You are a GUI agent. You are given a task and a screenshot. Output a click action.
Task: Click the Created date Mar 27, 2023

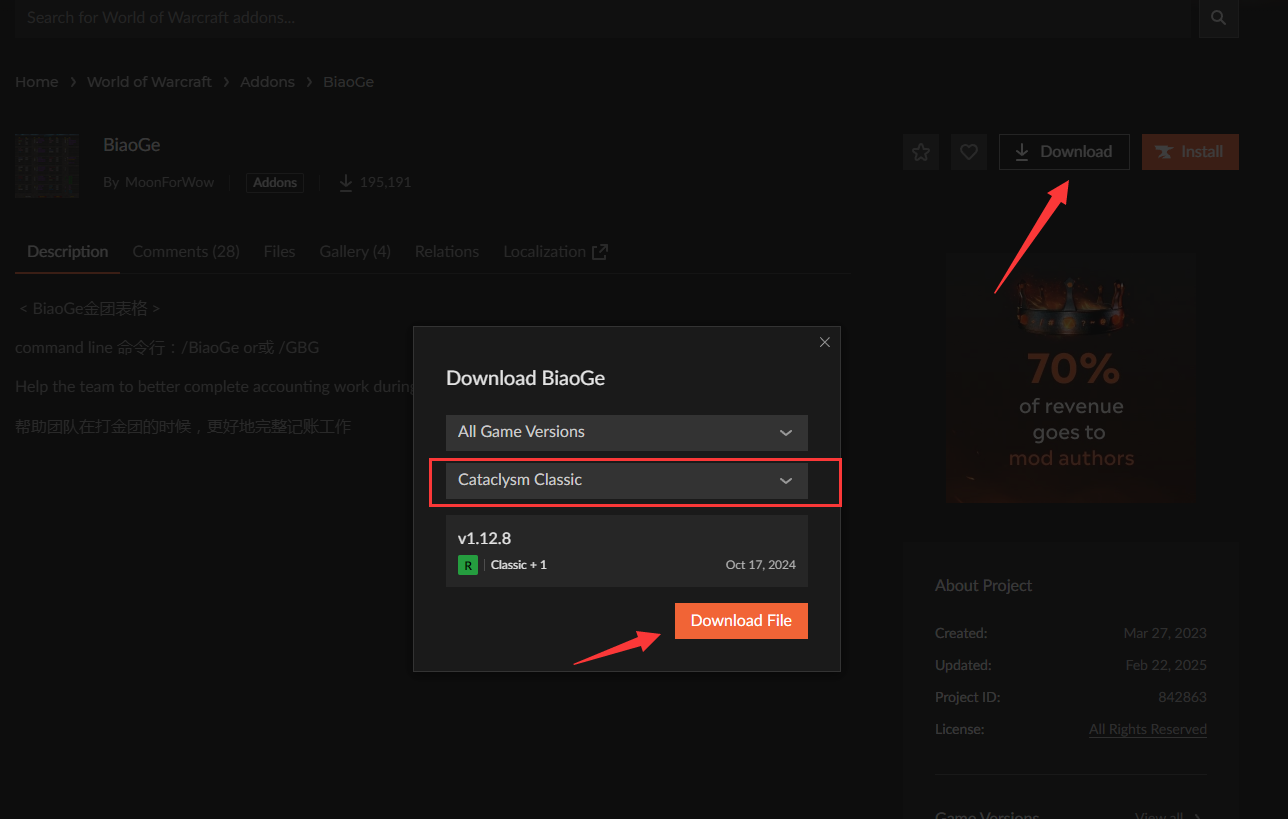coord(1165,634)
